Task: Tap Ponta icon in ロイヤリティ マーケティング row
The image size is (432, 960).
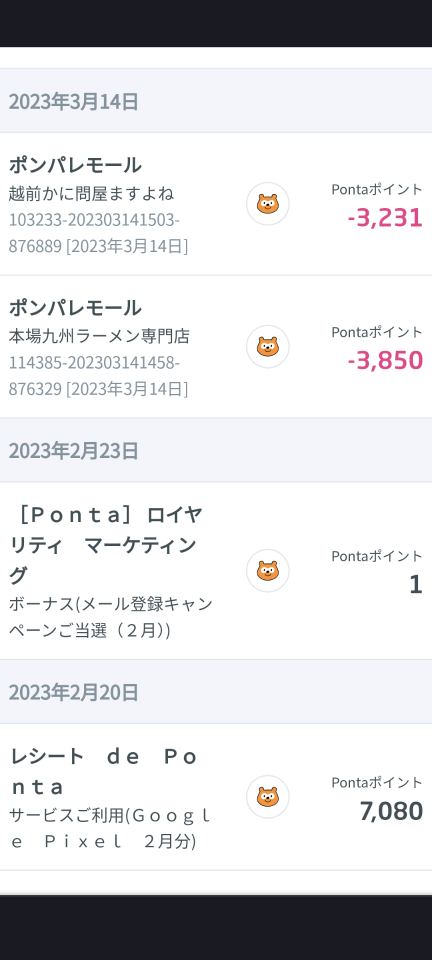Action: [267, 571]
